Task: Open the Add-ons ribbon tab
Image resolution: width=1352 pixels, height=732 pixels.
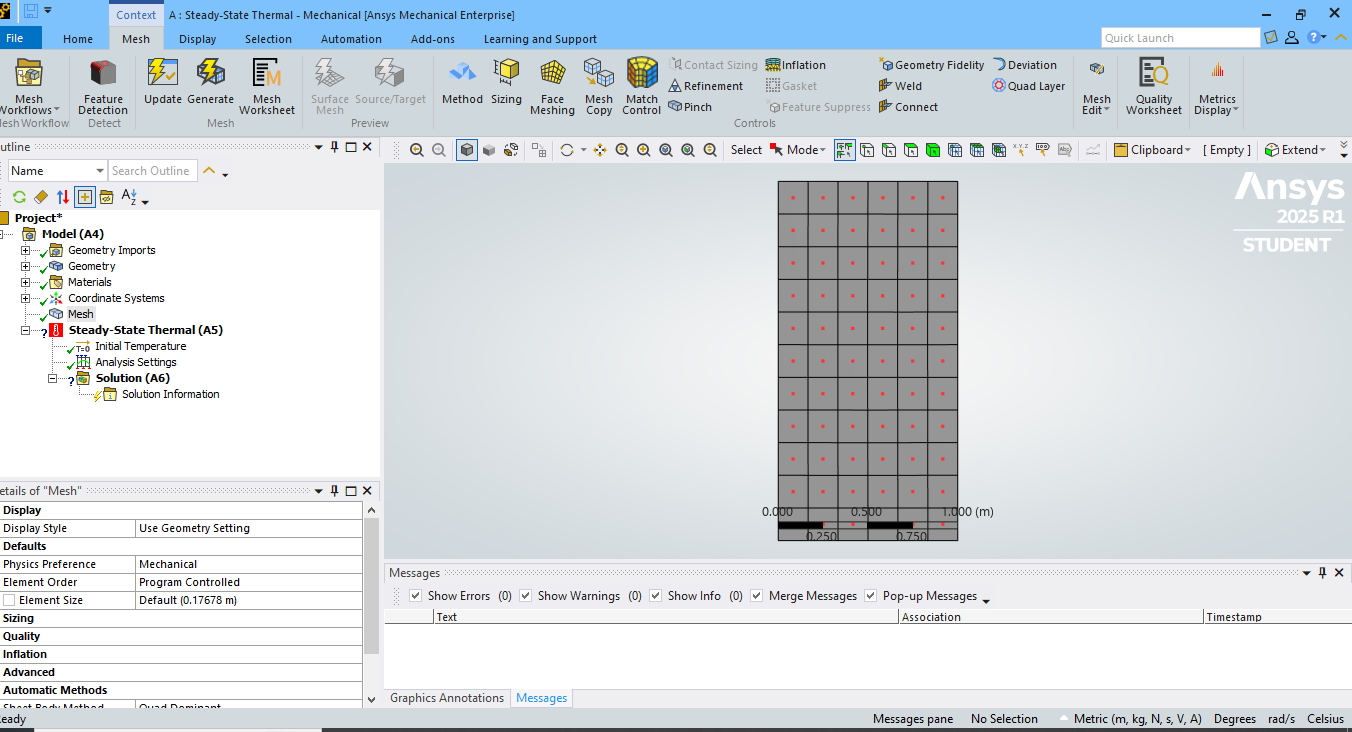Action: 433,39
